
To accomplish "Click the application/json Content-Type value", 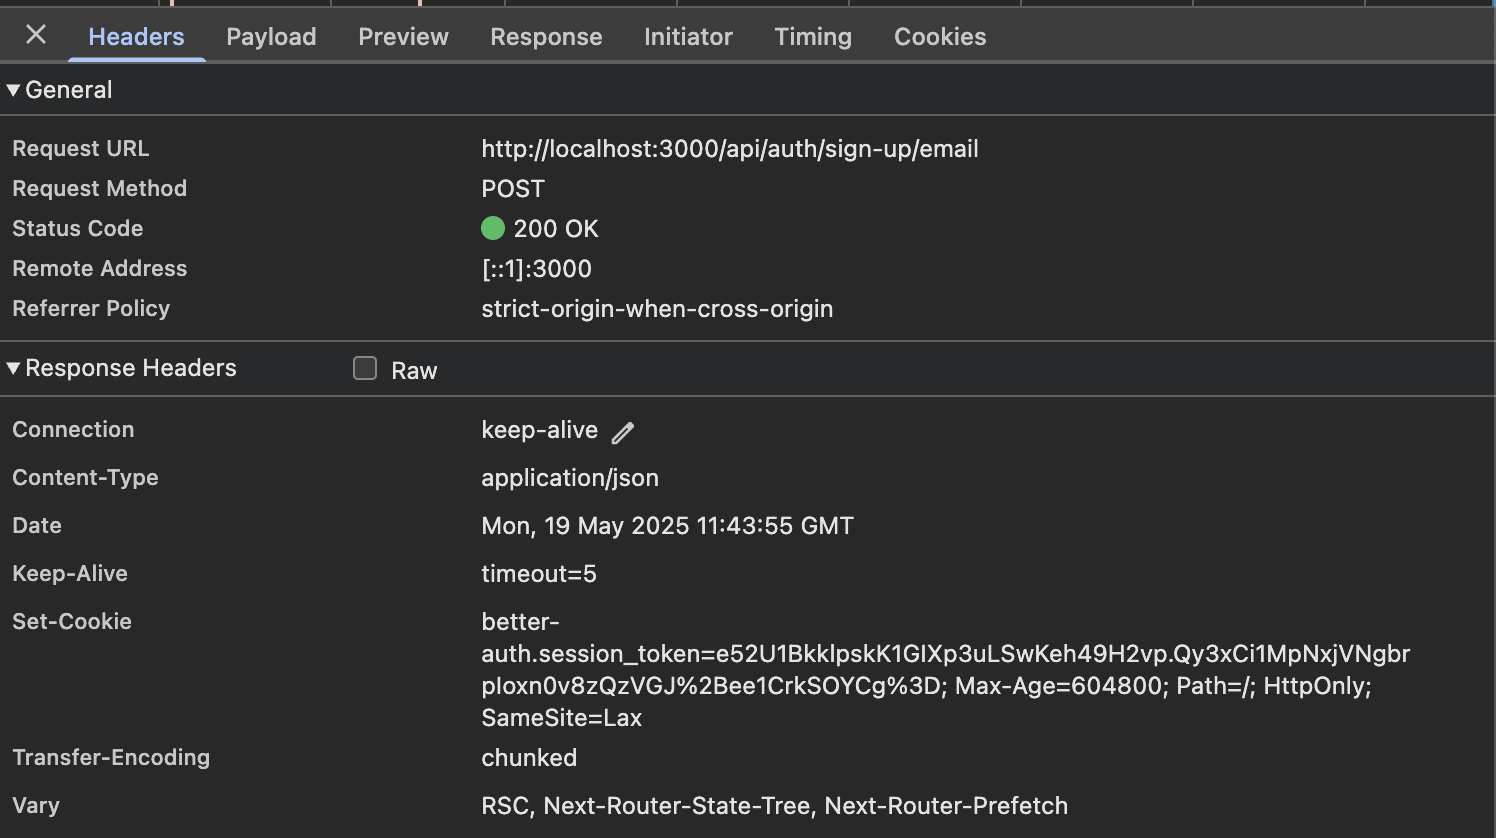I will [570, 478].
